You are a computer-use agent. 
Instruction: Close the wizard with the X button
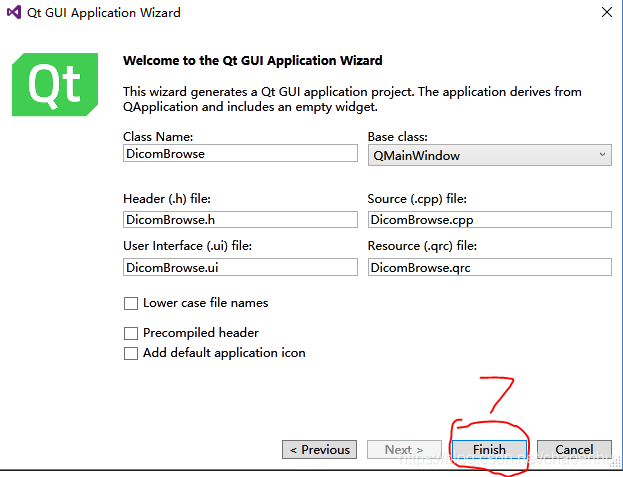pyautogui.click(x=607, y=12)
